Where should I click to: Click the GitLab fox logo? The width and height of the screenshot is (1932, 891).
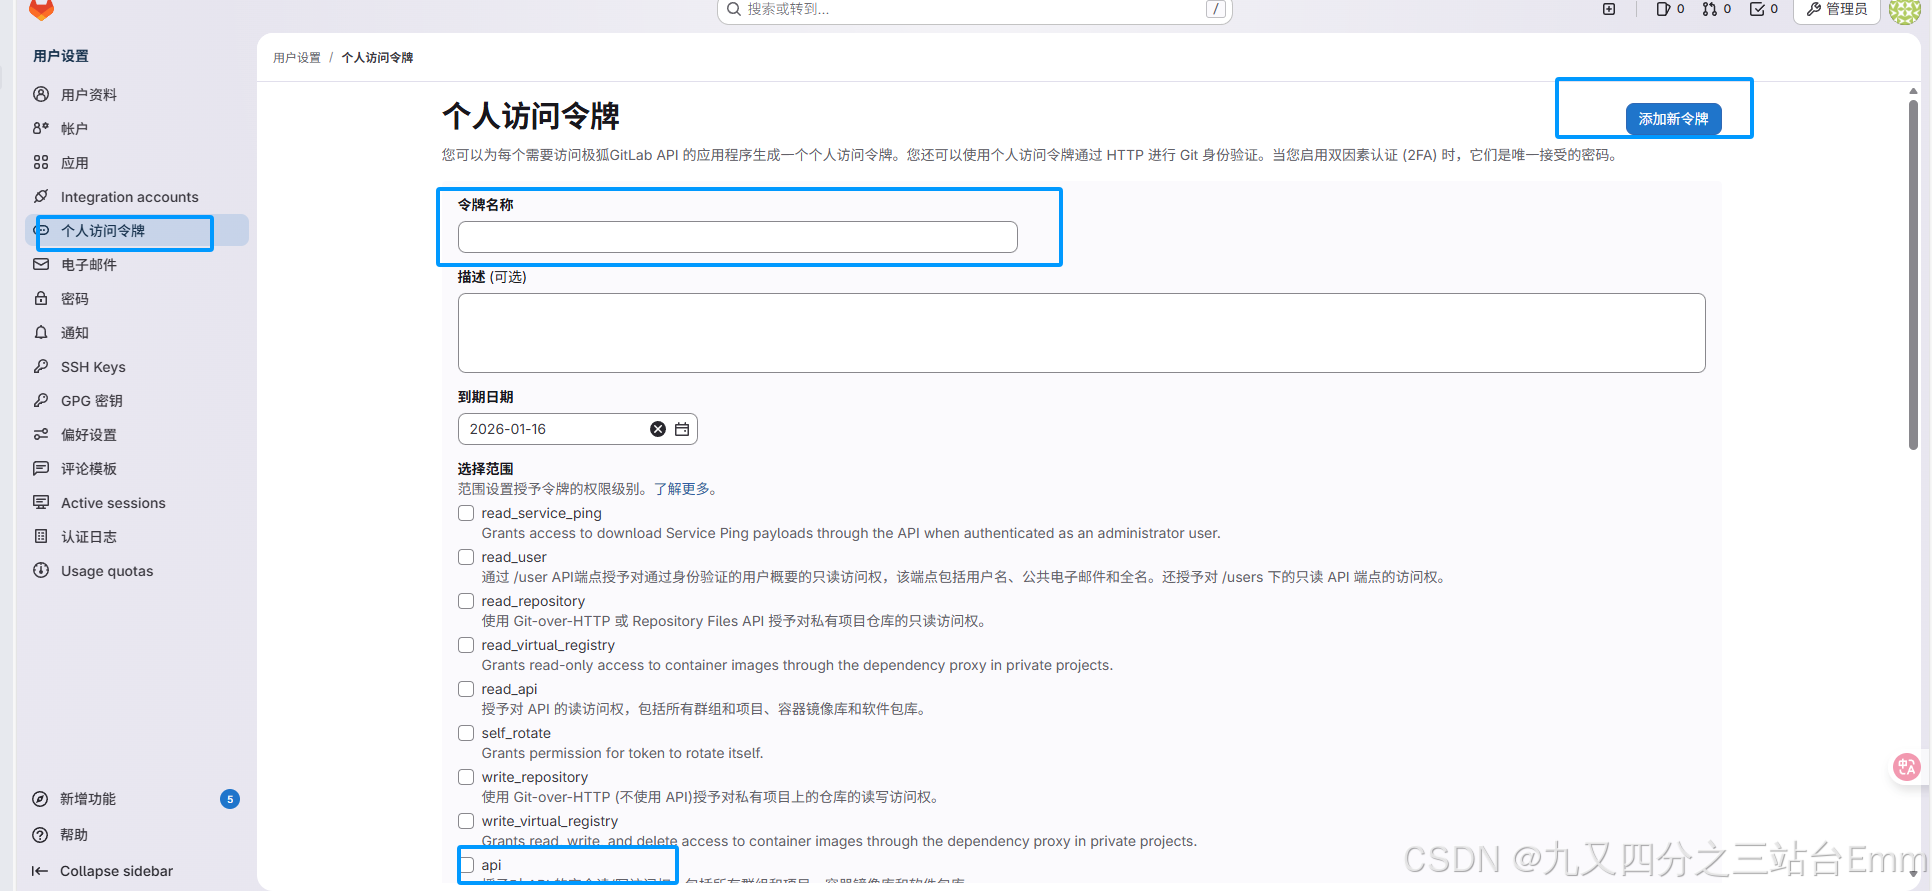(x=41, y=9)
